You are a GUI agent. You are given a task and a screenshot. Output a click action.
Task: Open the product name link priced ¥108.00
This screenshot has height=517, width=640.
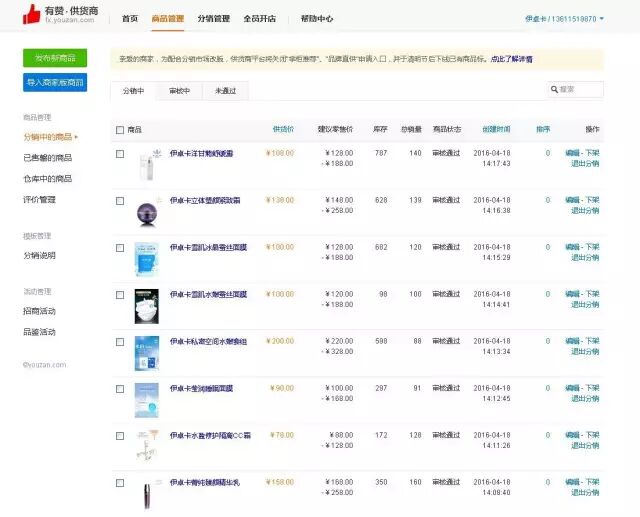202,153
